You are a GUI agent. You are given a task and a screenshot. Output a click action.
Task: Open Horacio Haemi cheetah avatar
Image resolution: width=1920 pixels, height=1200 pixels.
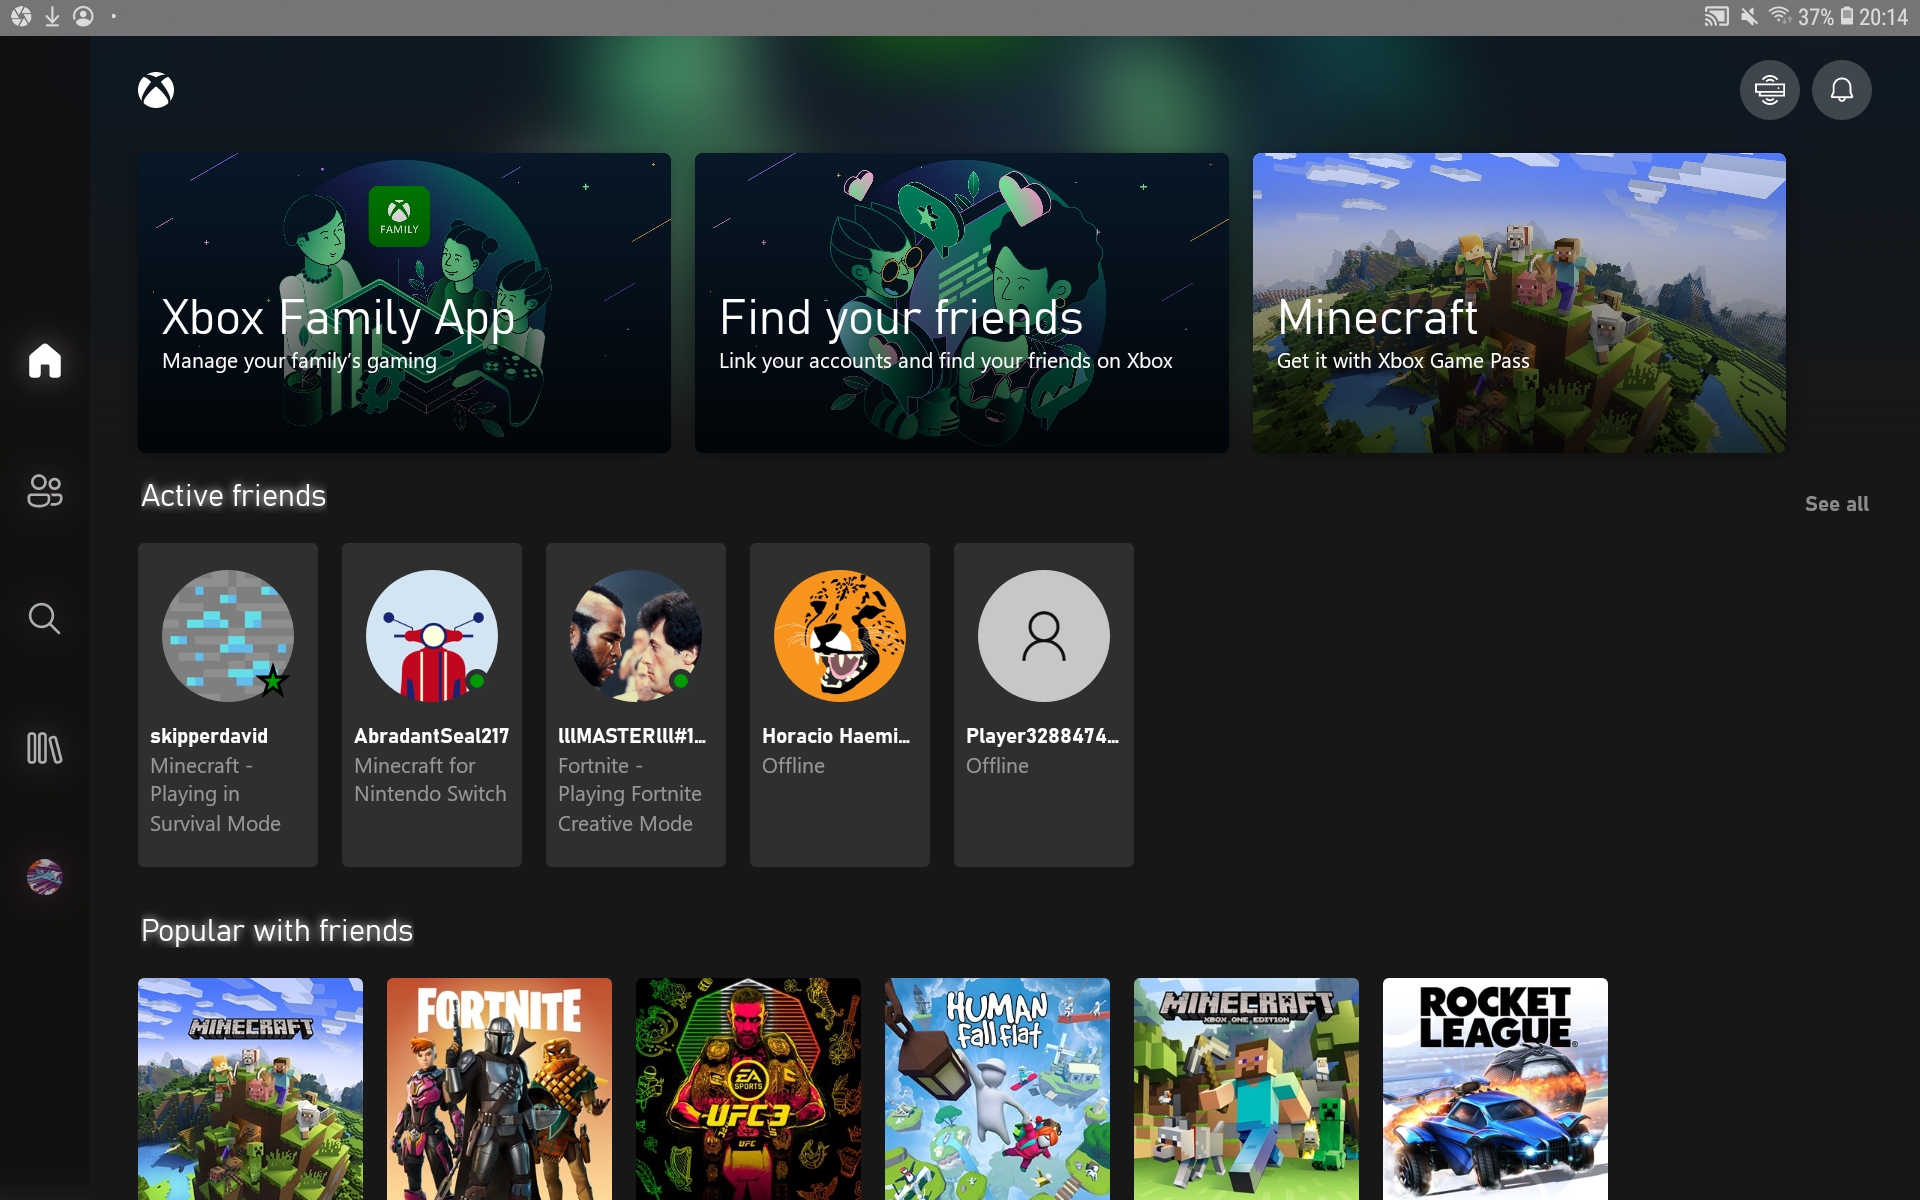(x=840, y=636)
